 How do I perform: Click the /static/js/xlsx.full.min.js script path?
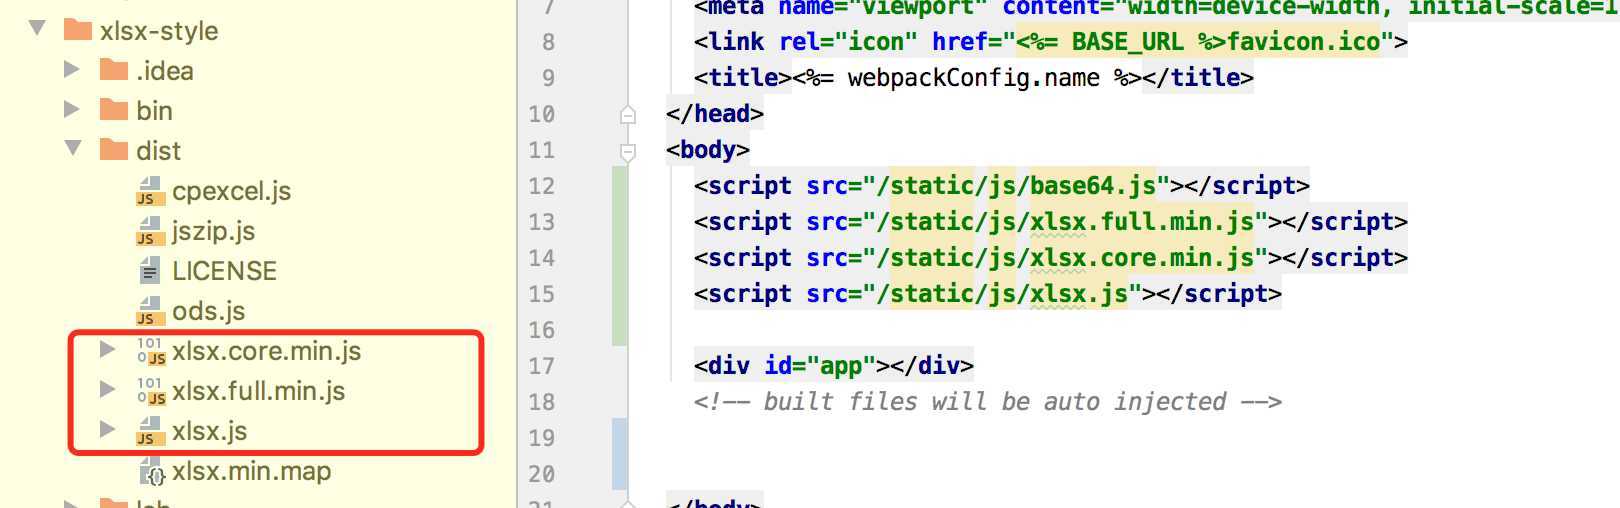click(x=1065, y=222)
